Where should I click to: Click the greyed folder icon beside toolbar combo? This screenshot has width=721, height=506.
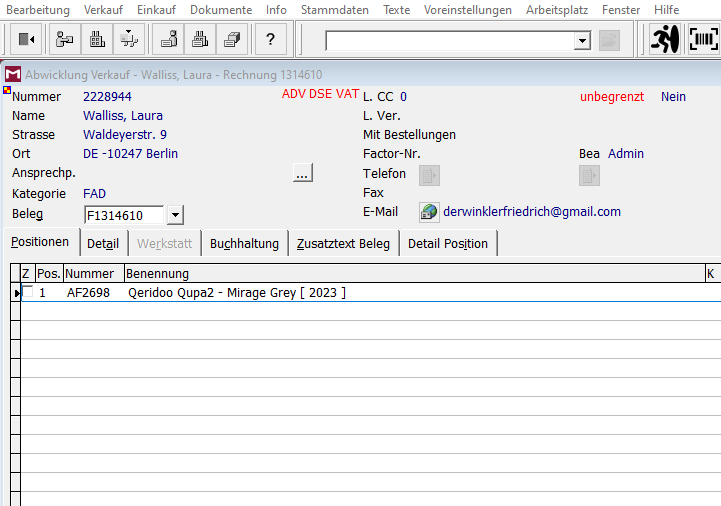coord(609,41)
